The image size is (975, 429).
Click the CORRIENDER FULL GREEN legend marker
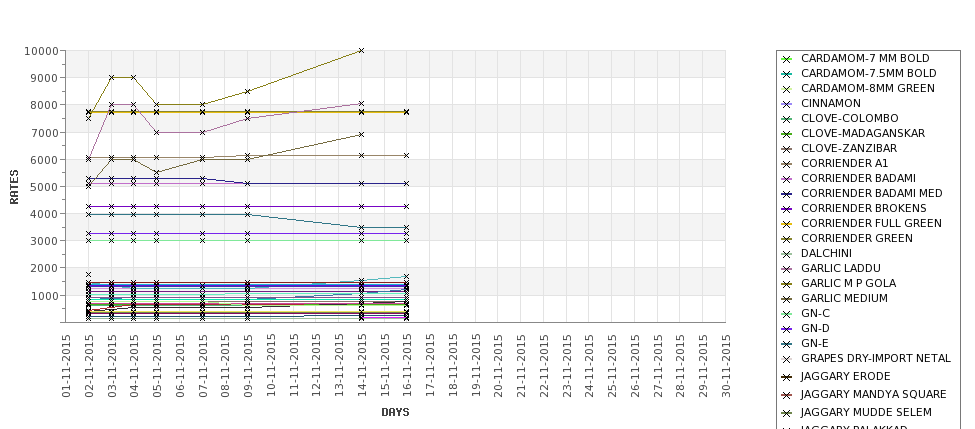click(786, 224)
